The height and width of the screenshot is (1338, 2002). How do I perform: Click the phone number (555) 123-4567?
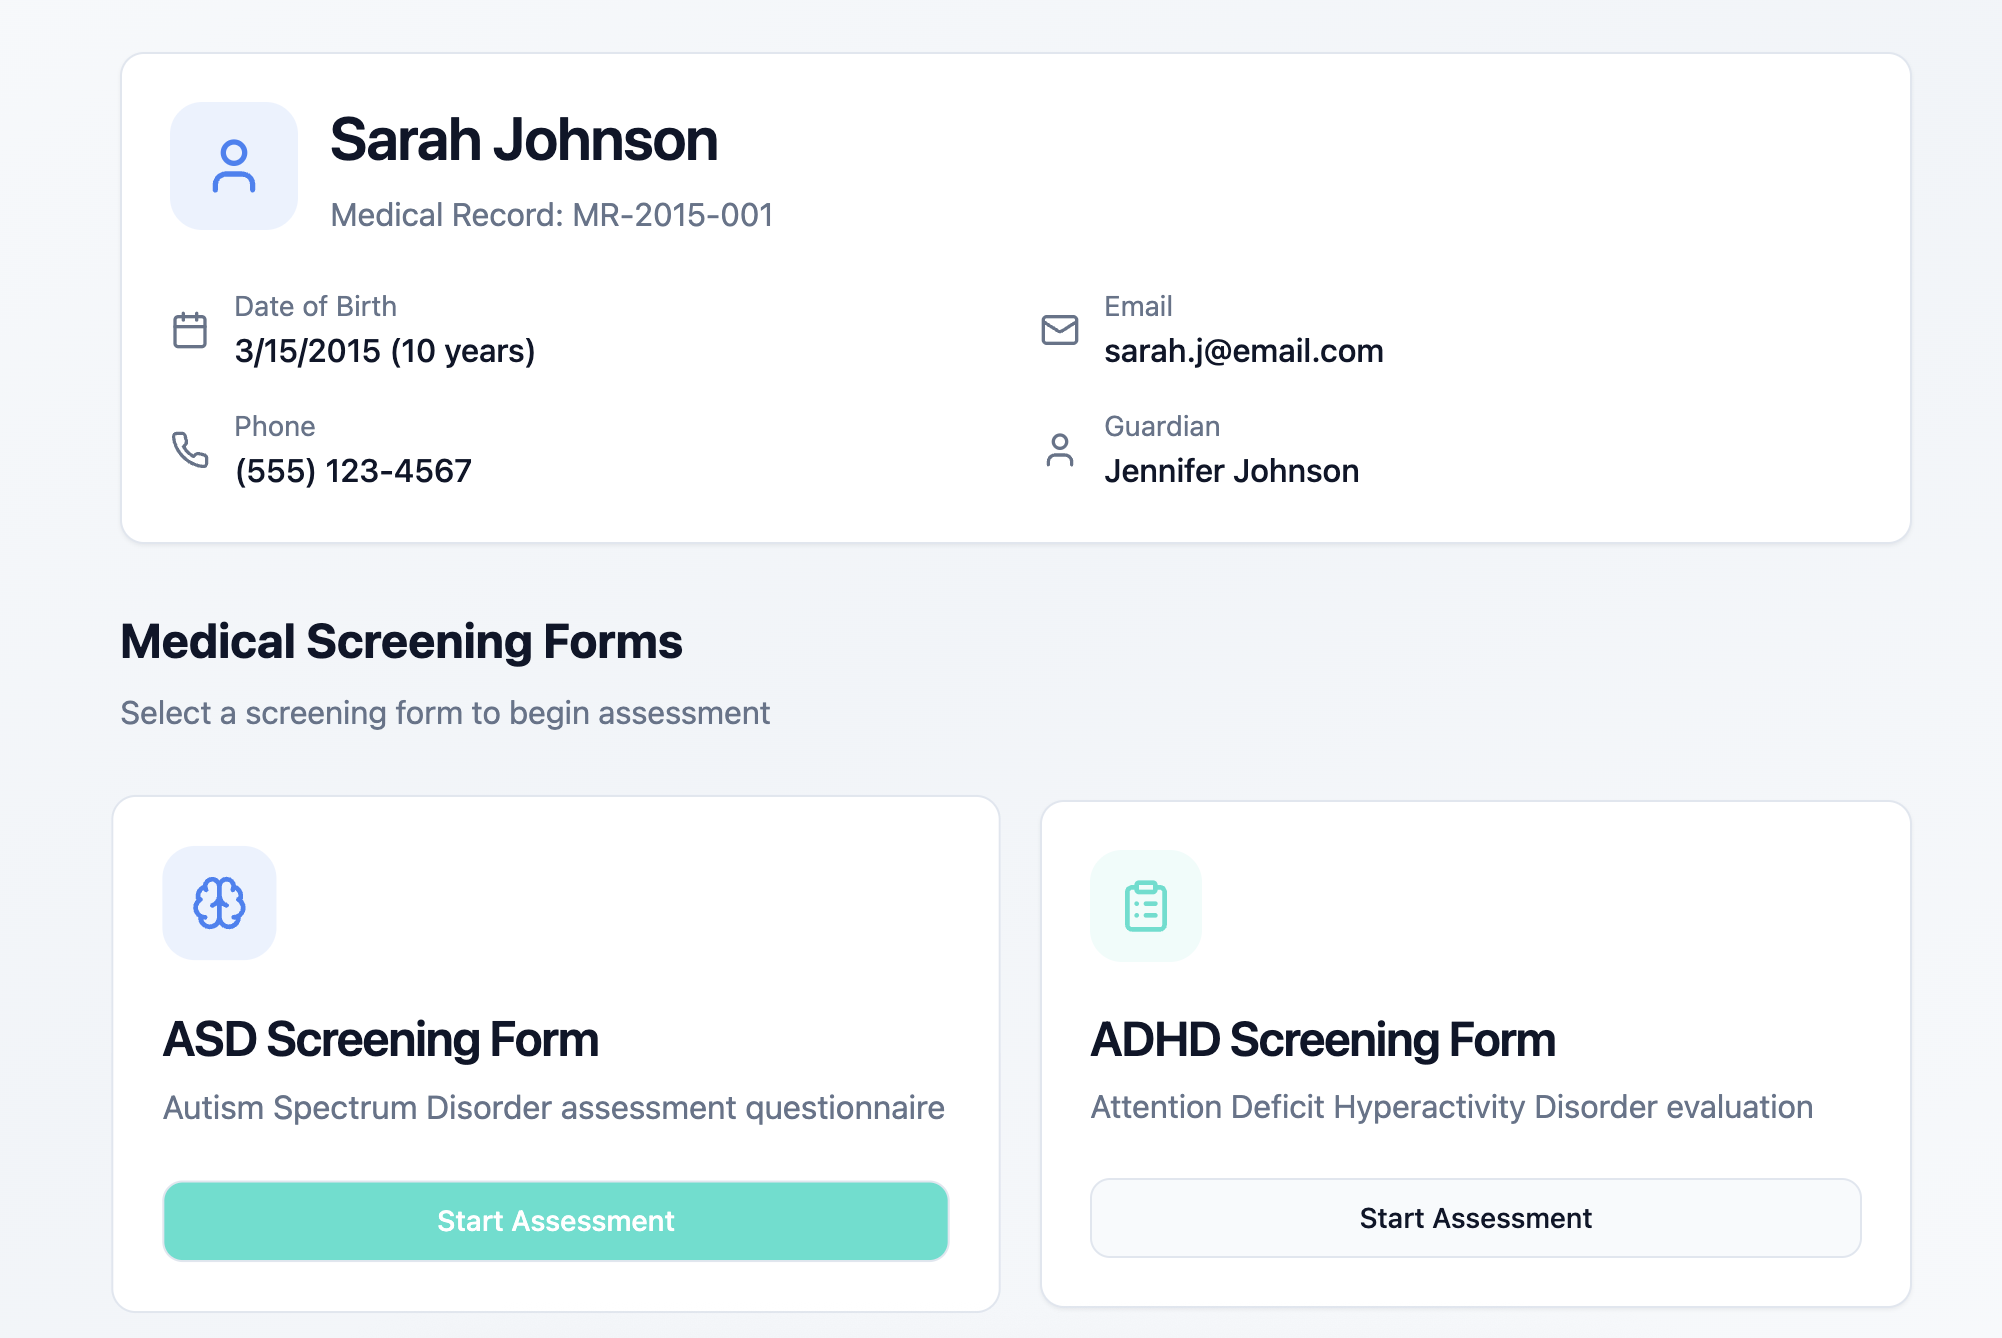coord(353,471)
